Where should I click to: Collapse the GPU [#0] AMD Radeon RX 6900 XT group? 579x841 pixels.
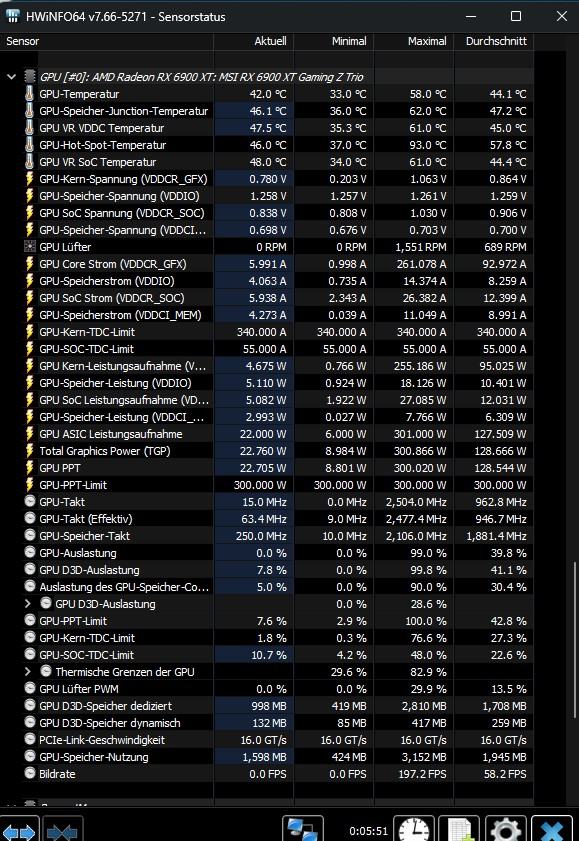pyautogui.click(x=11, y=77)
